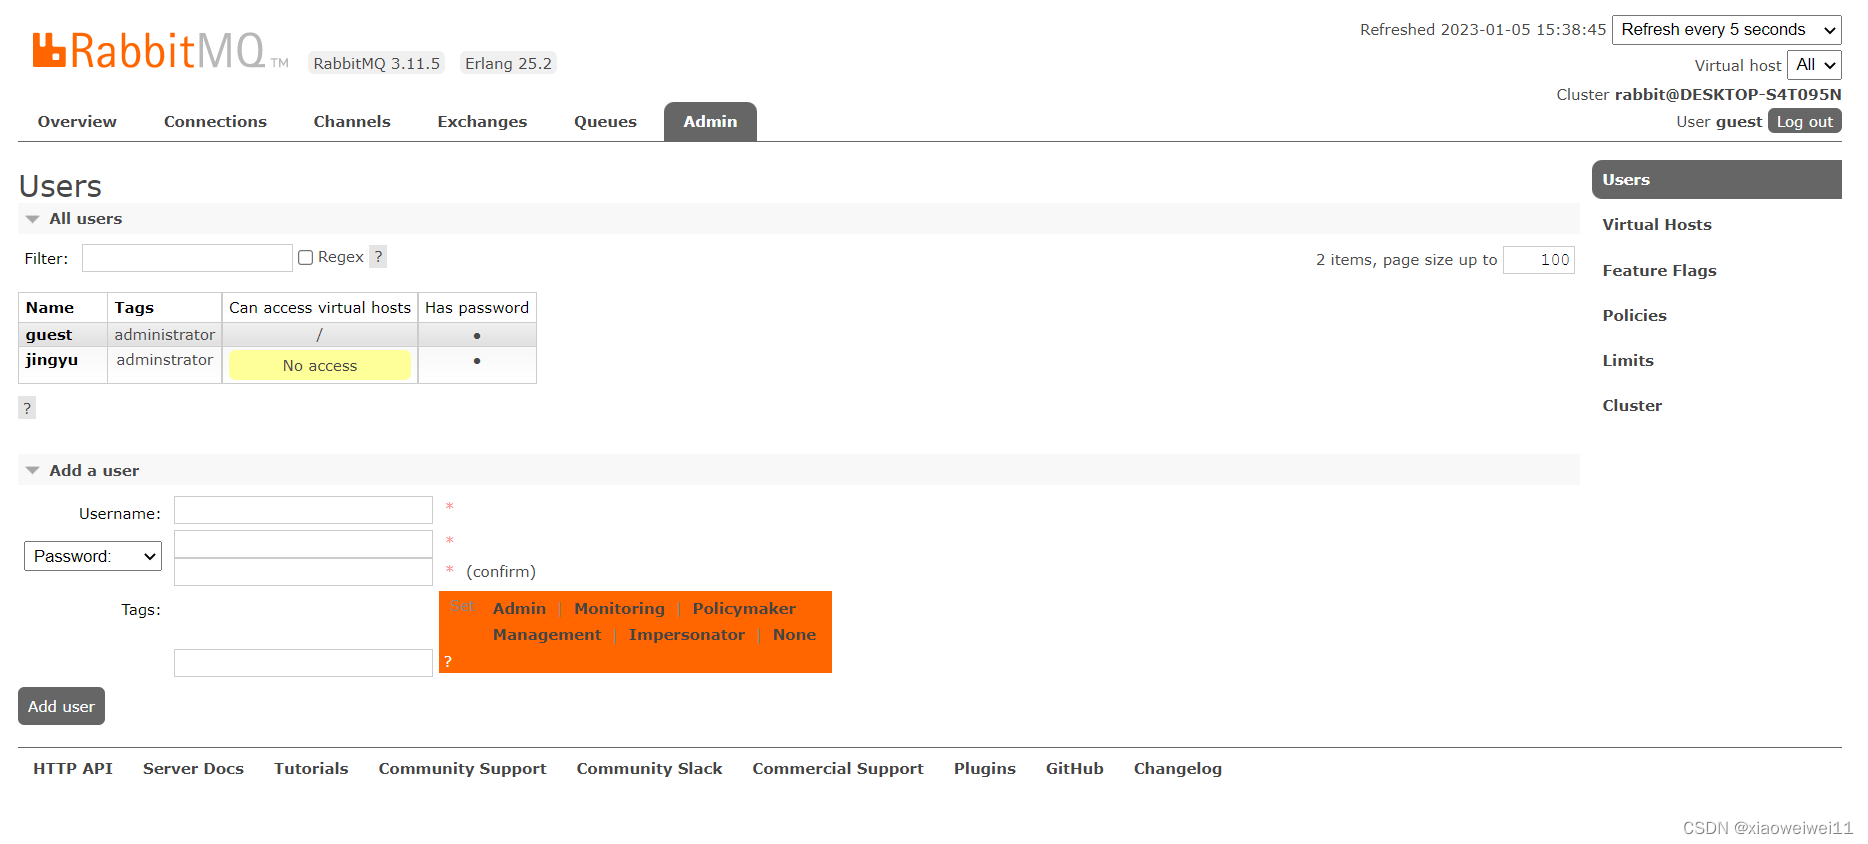The width and height of the screenshot is (1868, 844).
Task: Click the Tags input field
Action: click(303, 663)
